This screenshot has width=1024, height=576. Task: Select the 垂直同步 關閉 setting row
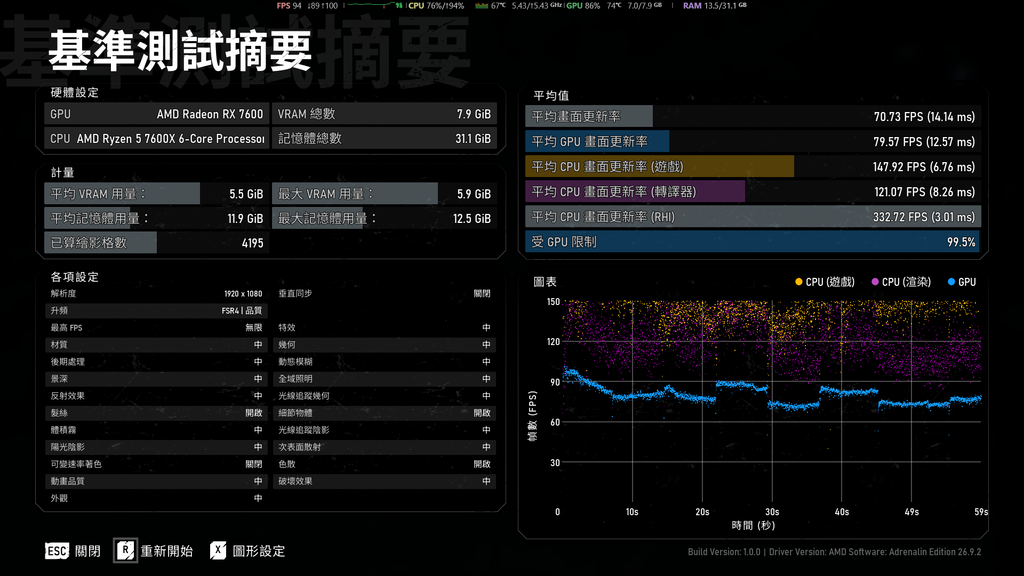pyautogui.click(x=384, y=294)
